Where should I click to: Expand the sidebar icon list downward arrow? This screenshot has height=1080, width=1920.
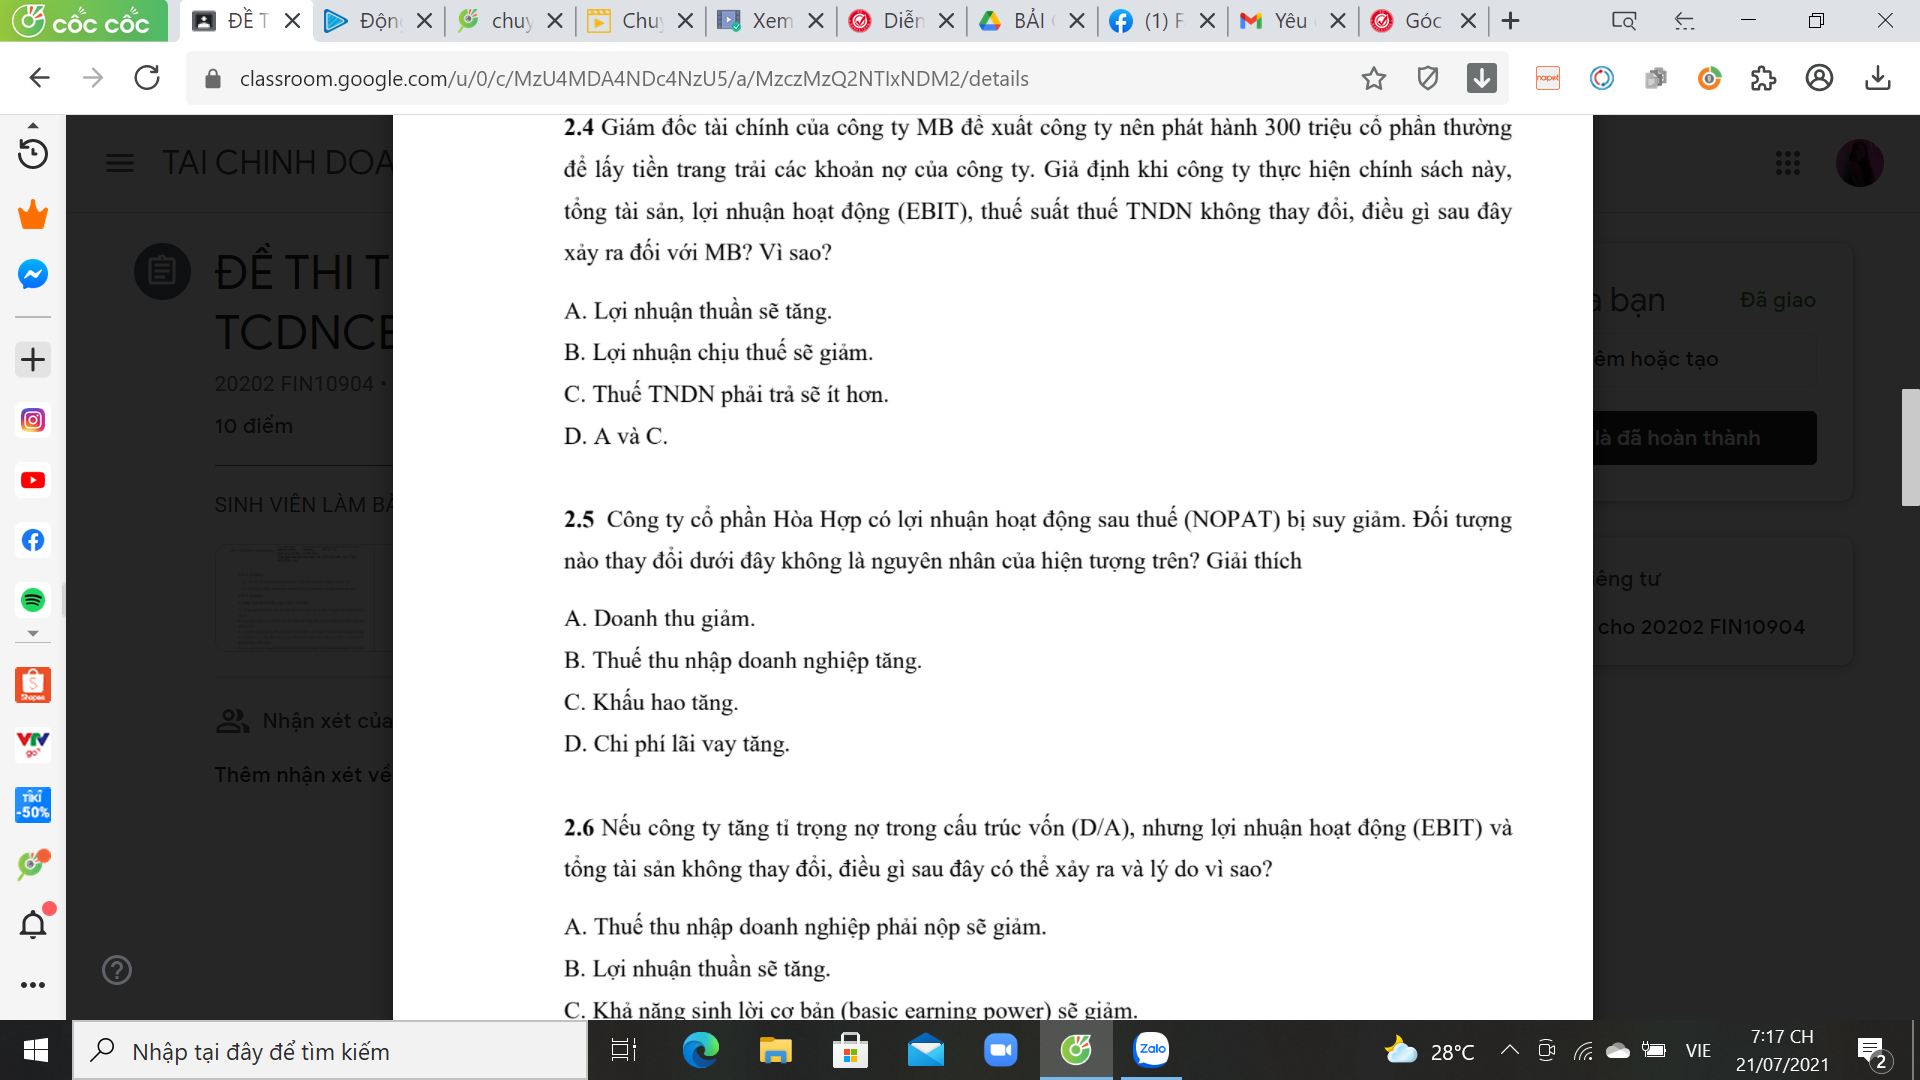pyautogui.click(x=33, y=633)
